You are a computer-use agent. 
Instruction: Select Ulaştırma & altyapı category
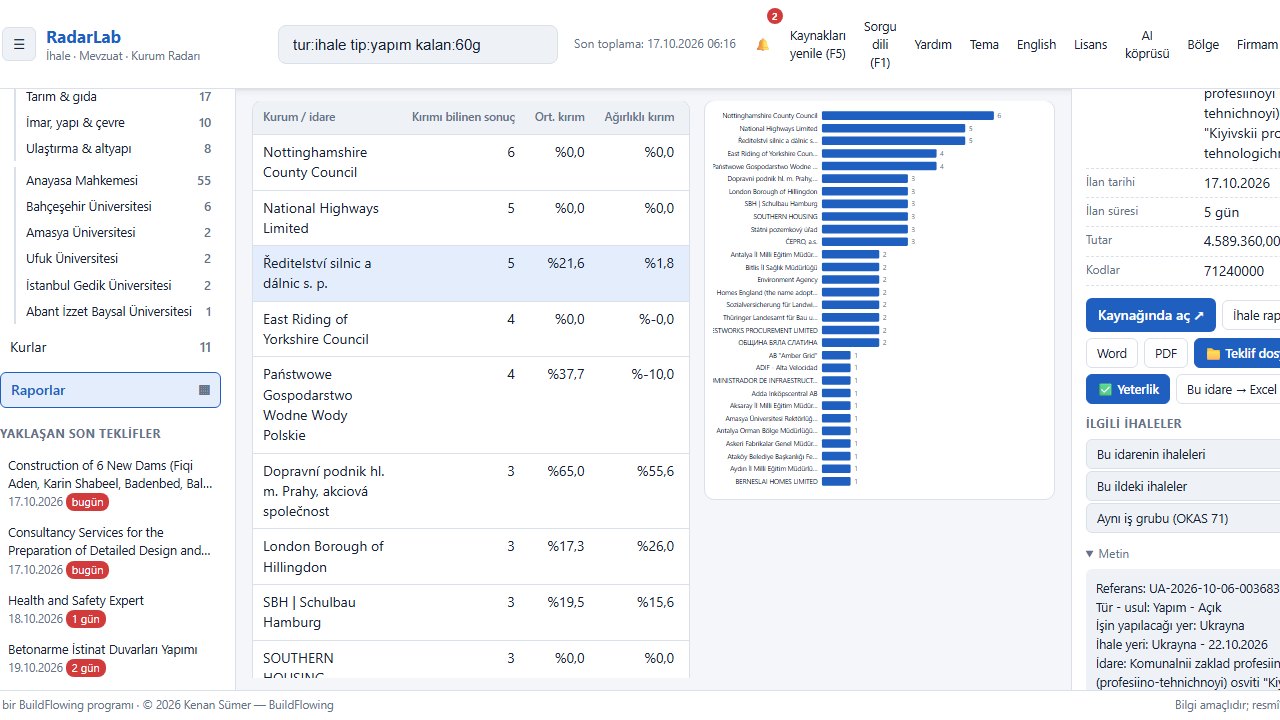click(x=118, y=149)
